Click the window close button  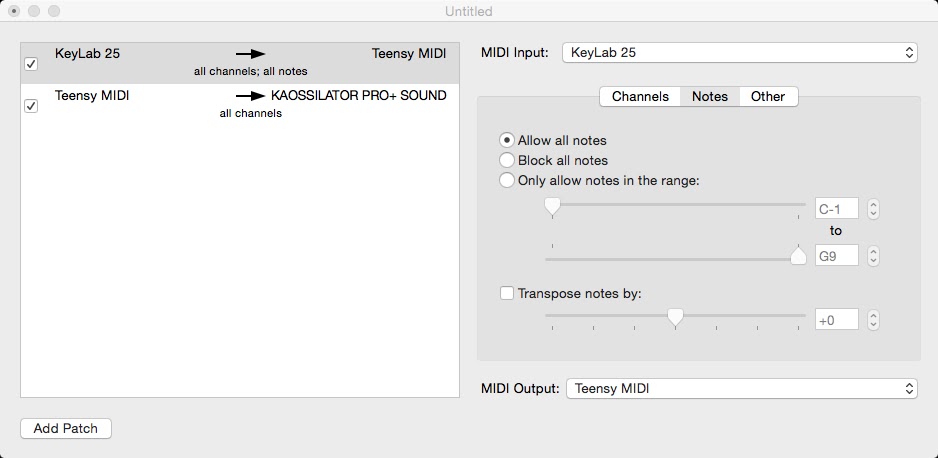13,11
